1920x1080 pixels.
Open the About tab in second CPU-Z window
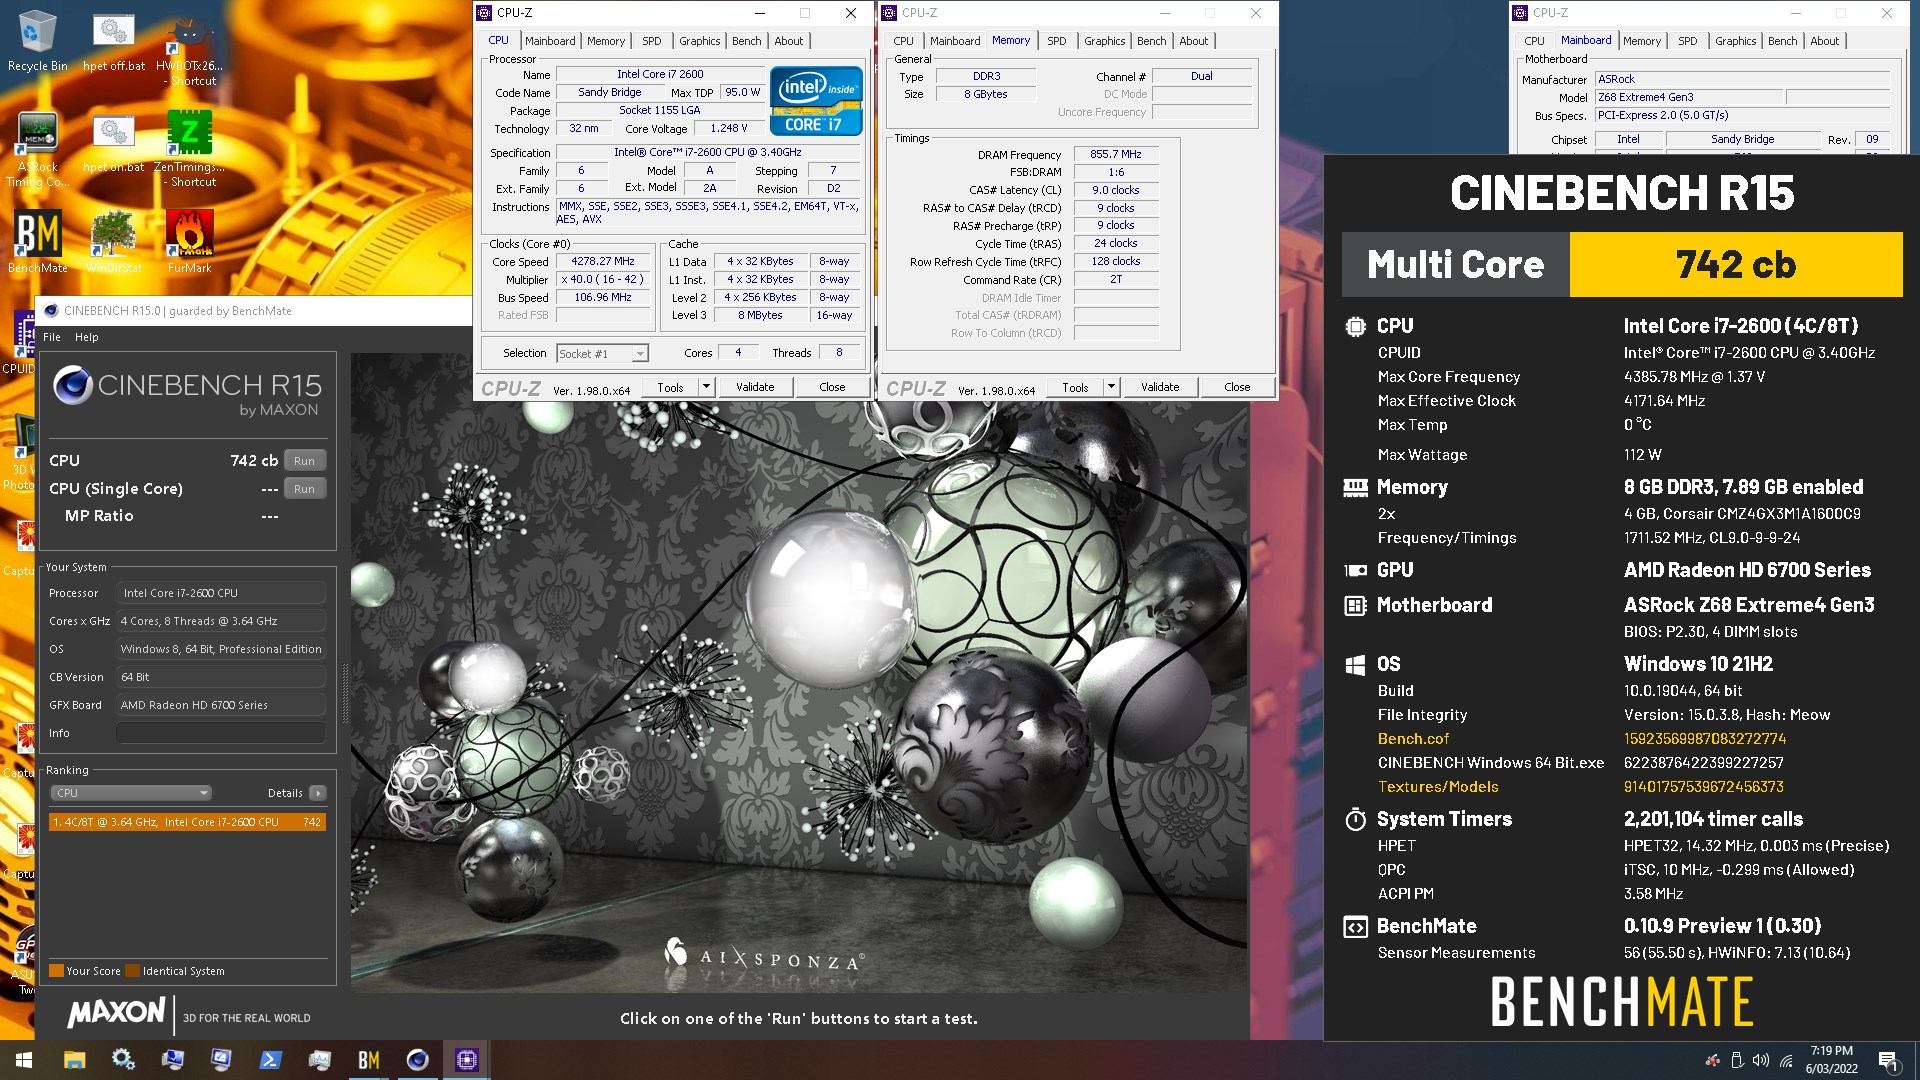coord(1193,41)
